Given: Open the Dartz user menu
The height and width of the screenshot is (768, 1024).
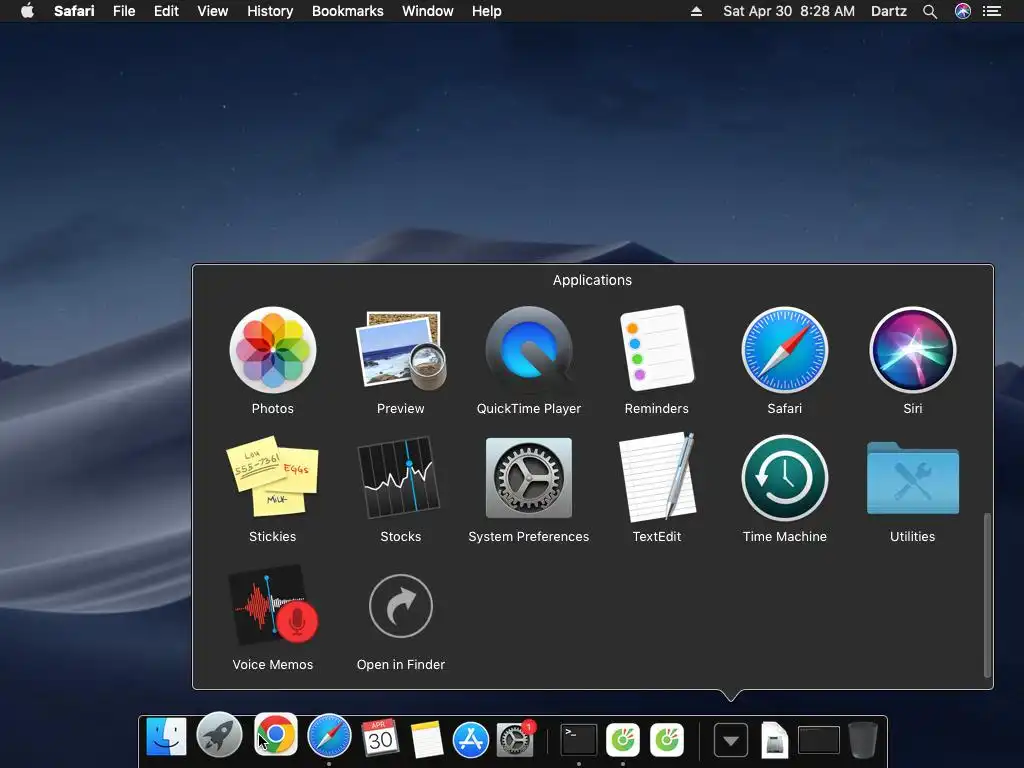Looking at the screenshot, I should (888, 11).
